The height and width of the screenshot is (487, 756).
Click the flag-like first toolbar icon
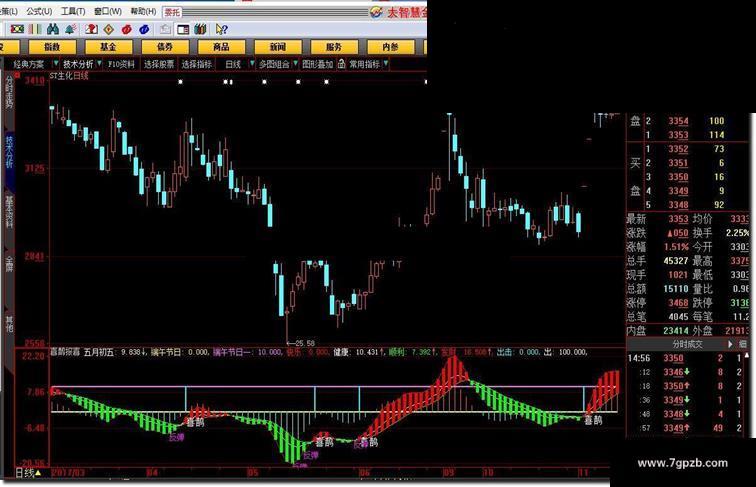(17, 29)
